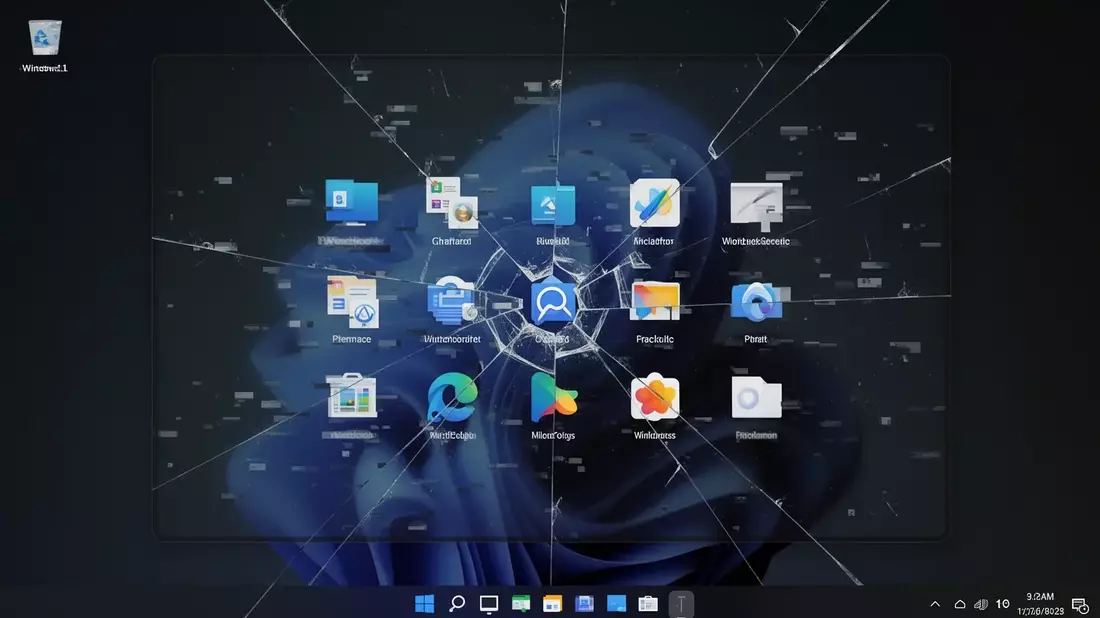Open the Store bag taskbar icon
1100x618 pixels.
tap(648, 603)
